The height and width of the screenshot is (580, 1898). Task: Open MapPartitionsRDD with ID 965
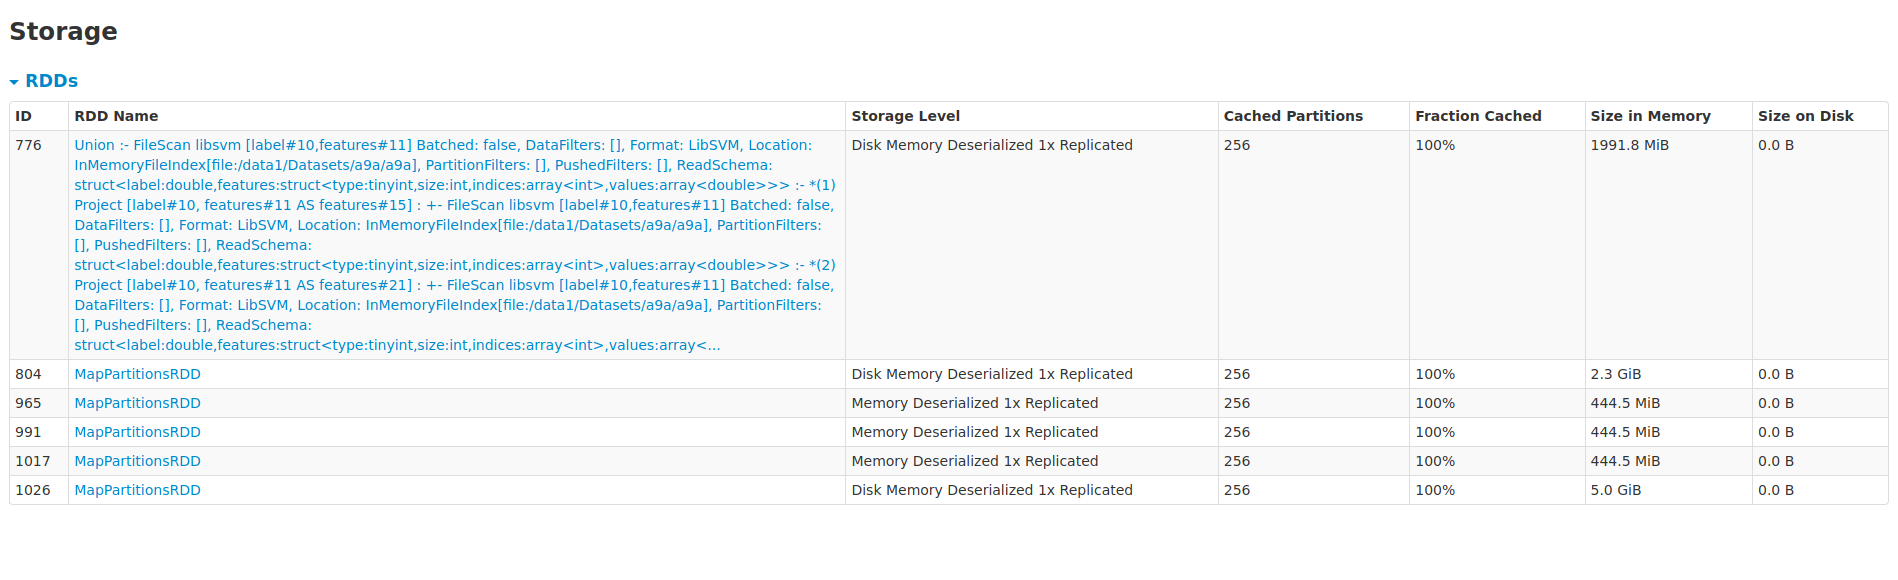pos(137,403)
